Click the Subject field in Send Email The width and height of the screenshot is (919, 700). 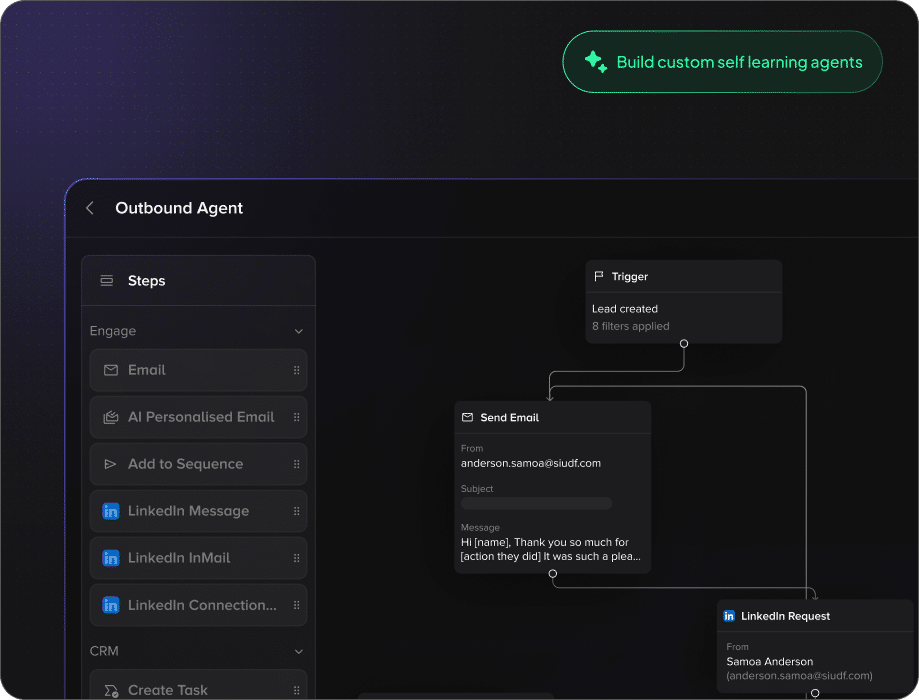pos(536,503)
